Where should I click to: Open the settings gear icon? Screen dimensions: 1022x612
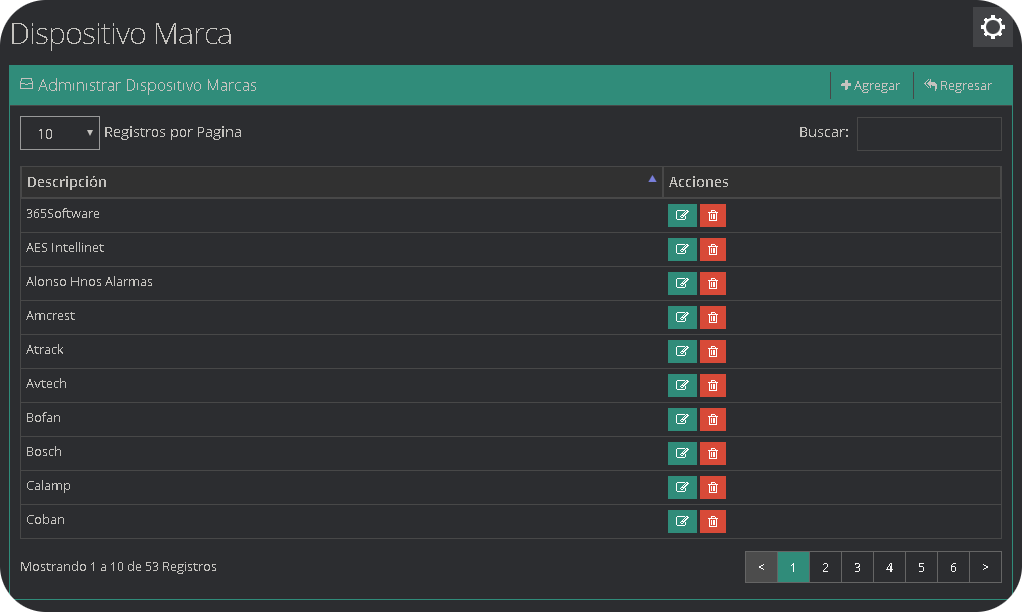(992, 27)
